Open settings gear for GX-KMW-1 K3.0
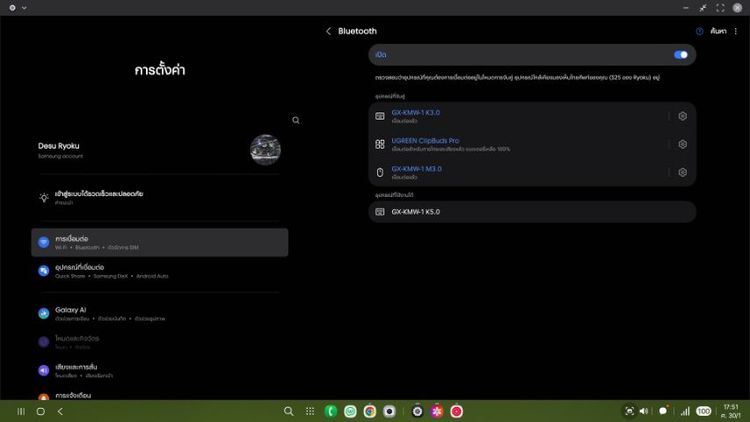Viewport: 750px width, 422px height. click(683, 116)
